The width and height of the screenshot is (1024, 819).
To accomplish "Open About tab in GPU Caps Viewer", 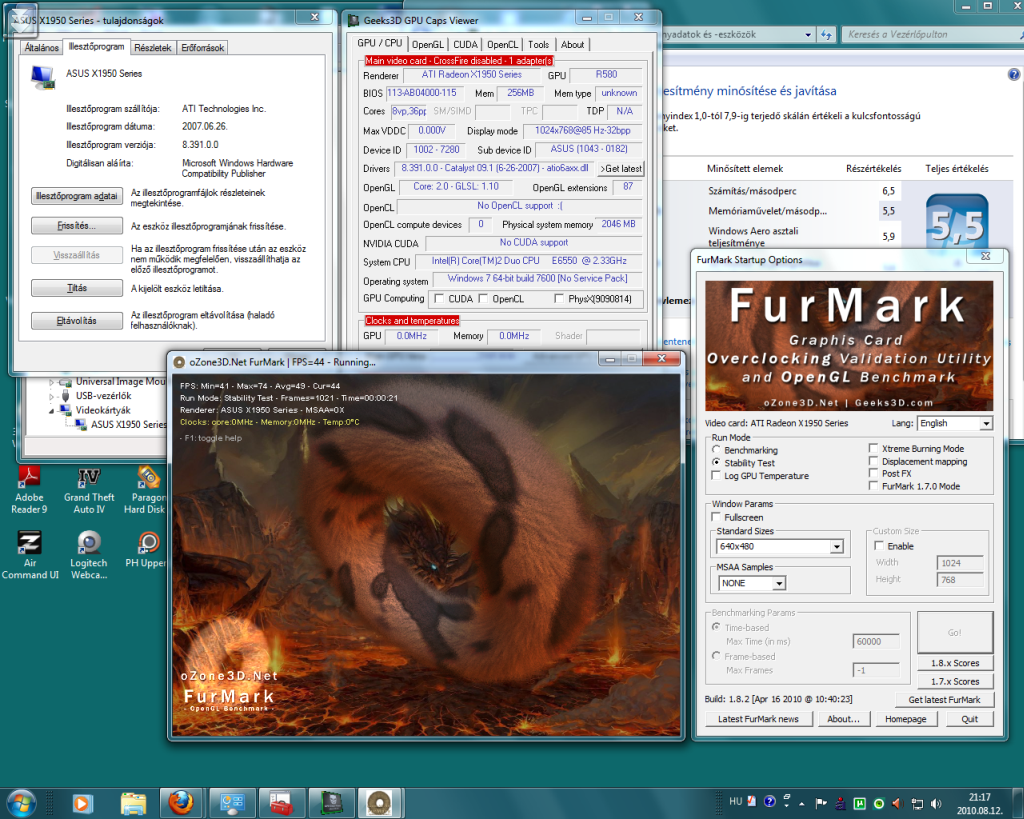I will pyautogui.click(x=573, y=44).
